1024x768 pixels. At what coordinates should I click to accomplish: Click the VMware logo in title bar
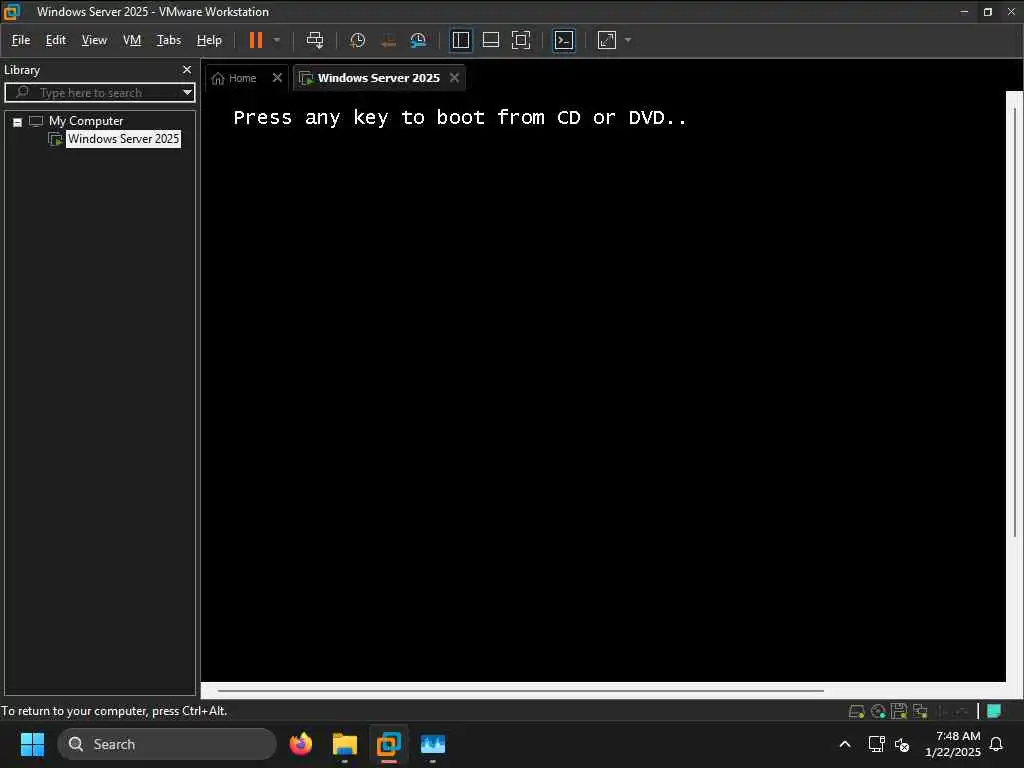pyautogui.click(x=12, y=12)
